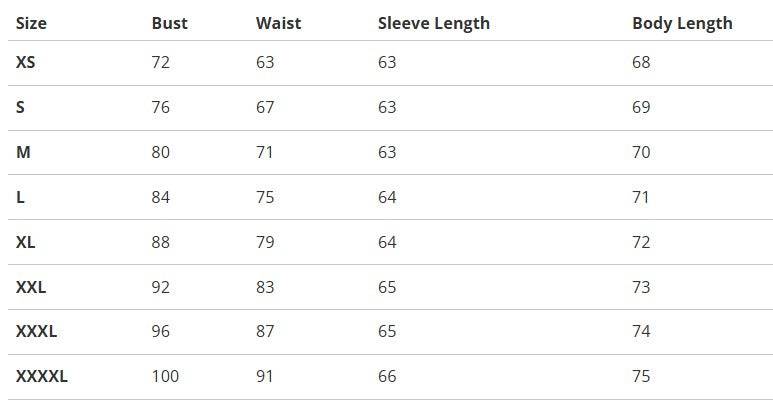This screenshot has height=406, width=773.
Task: Click body length value 68 for XS
Action: coord(641,62)
